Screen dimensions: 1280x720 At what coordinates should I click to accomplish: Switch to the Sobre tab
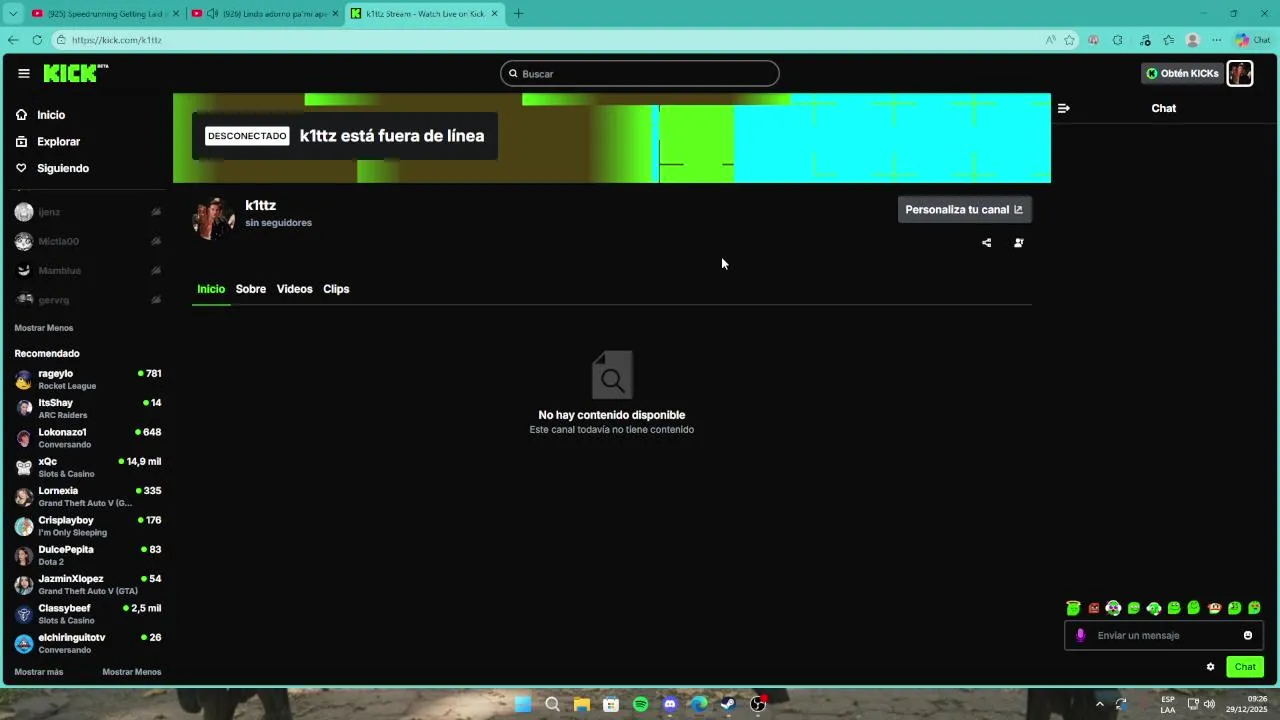click(x=251, y=289)
